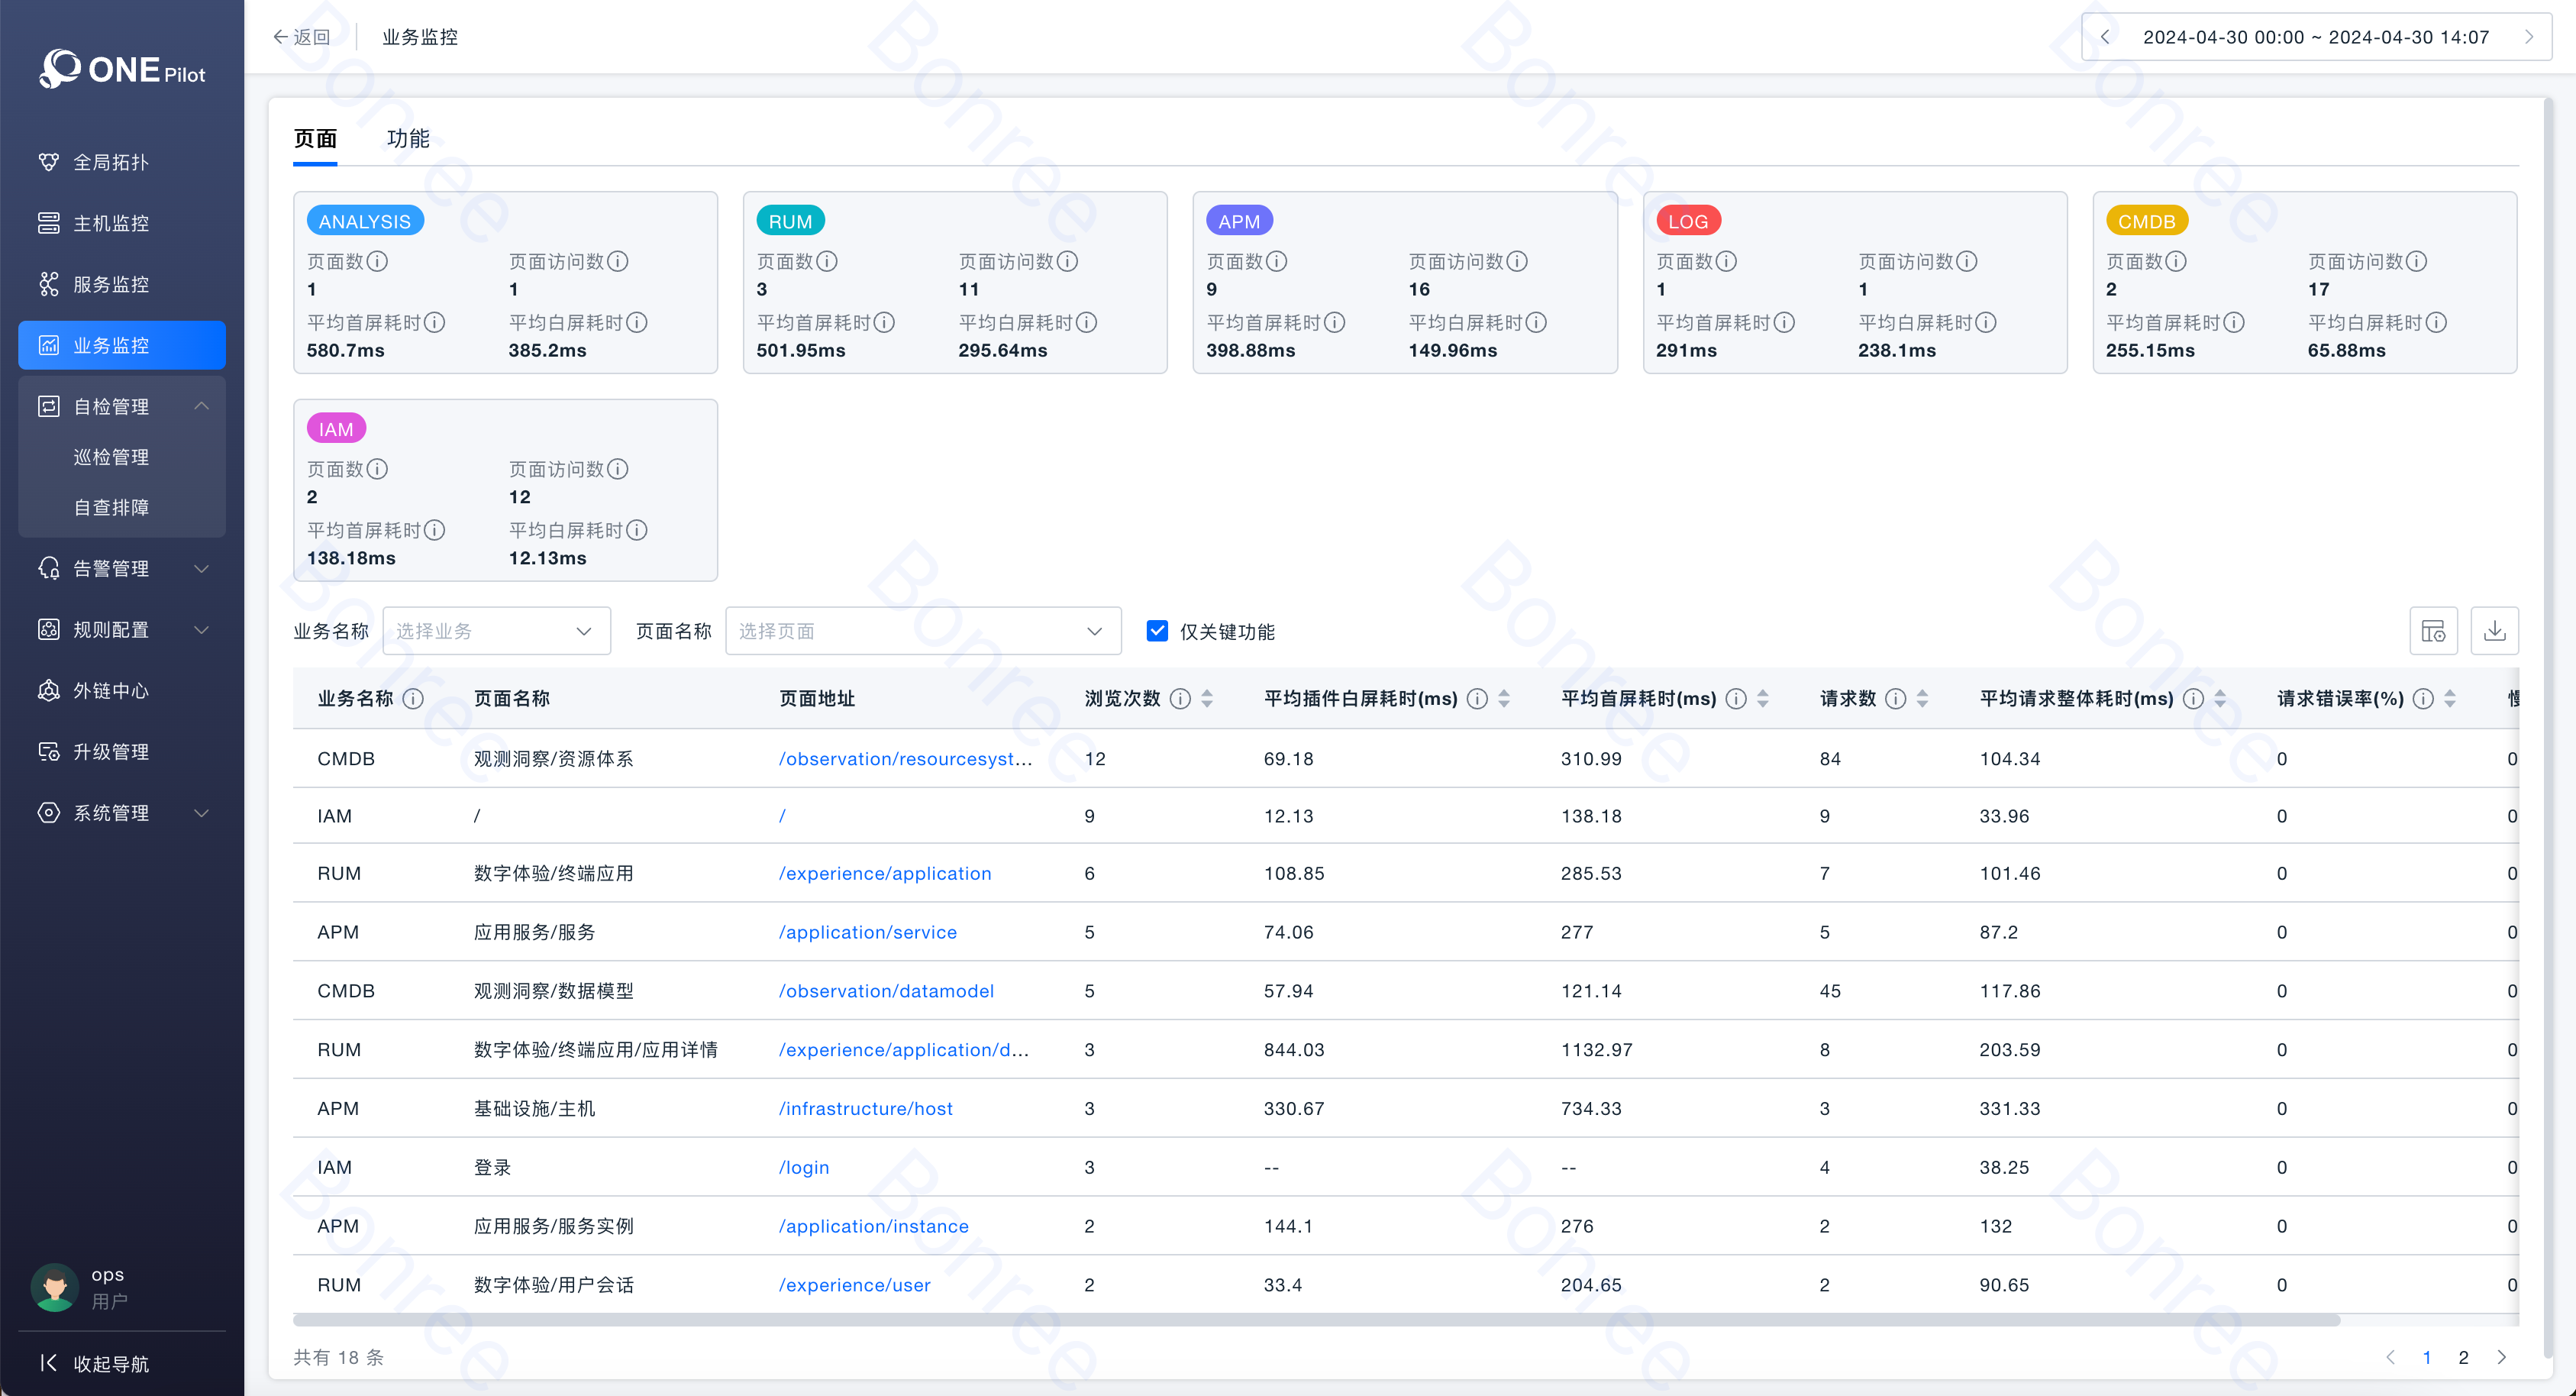Click info icon beside ANALYSIS 页面数
This screenshot has width=2576, height=1396.
coord(377,261)
